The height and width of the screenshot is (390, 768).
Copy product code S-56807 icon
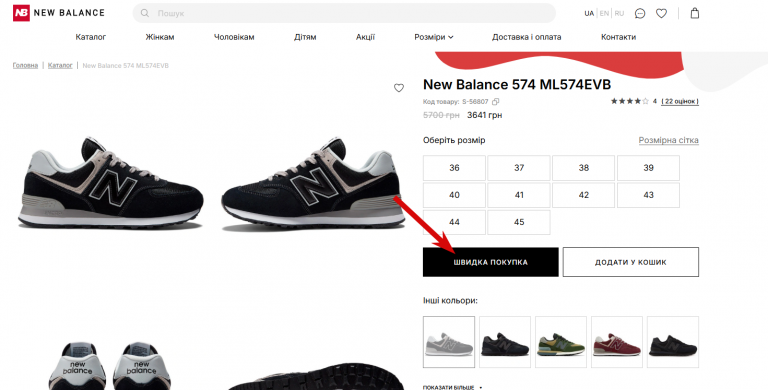click(x=496, y=101)
